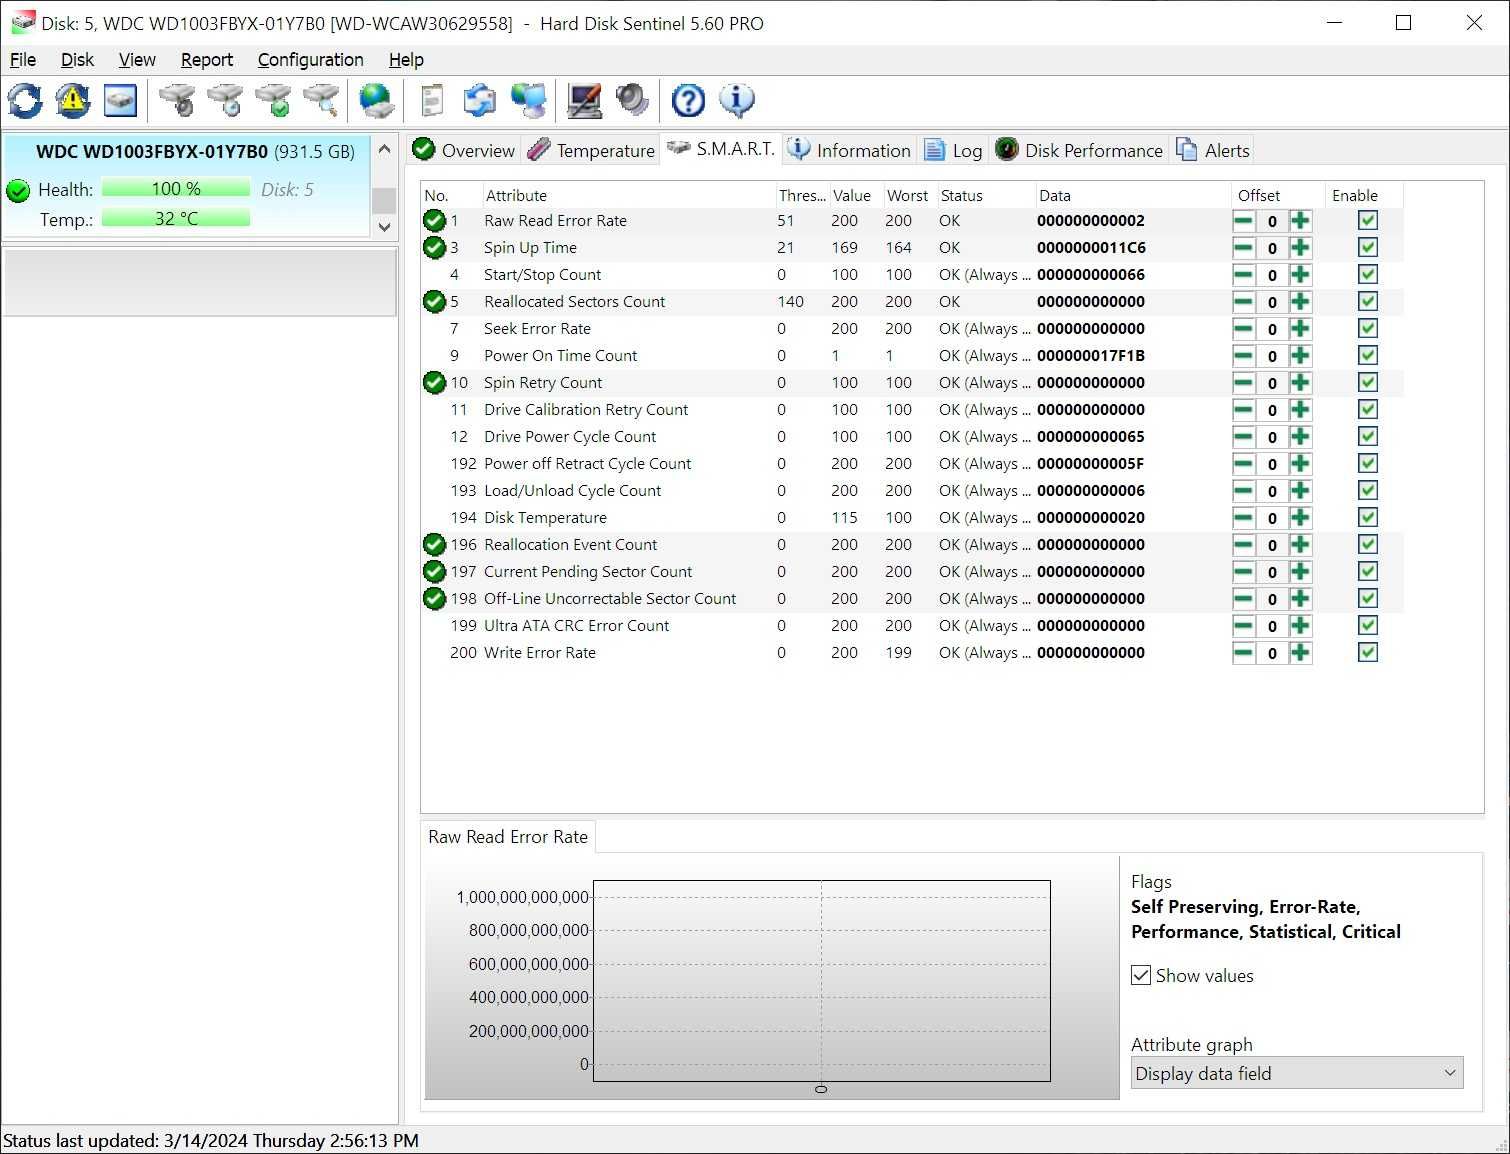The height and width of the screenshot is (1154, 1510).
Task: Click the blue-framed hard disk toolbar icon
Action: (x=120, y=100)
